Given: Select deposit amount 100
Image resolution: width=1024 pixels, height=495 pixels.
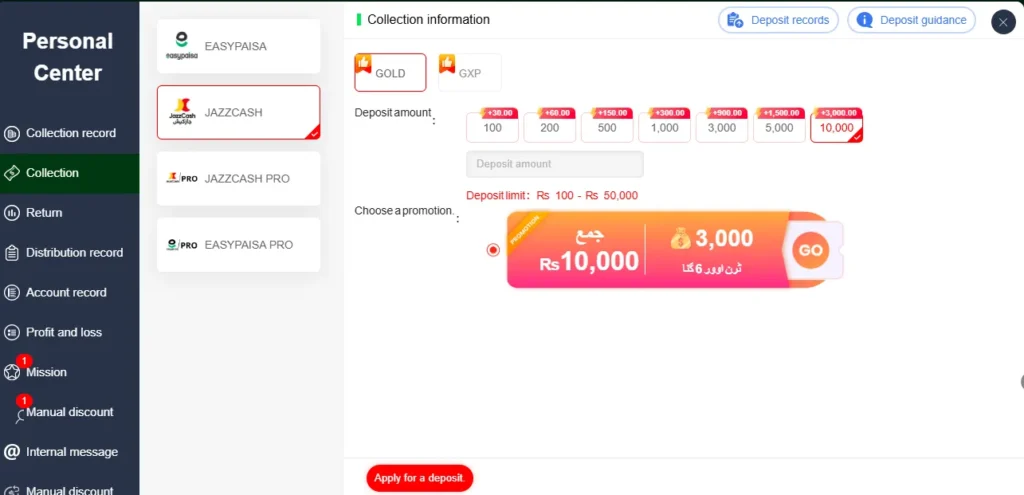Looking at the screenshot, I should pos(492,127).
